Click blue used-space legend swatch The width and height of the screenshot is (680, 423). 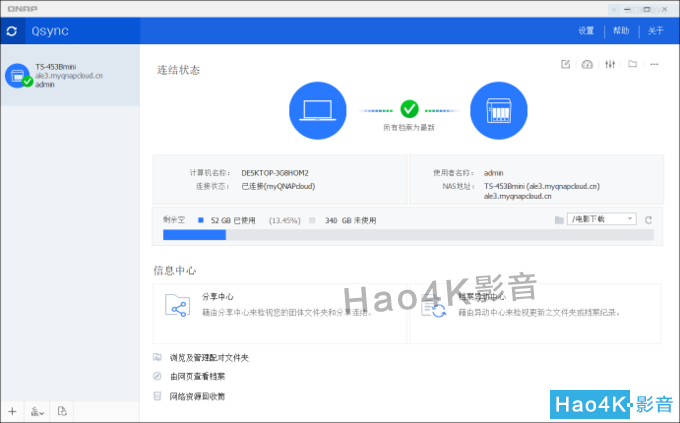coord(200,220)
